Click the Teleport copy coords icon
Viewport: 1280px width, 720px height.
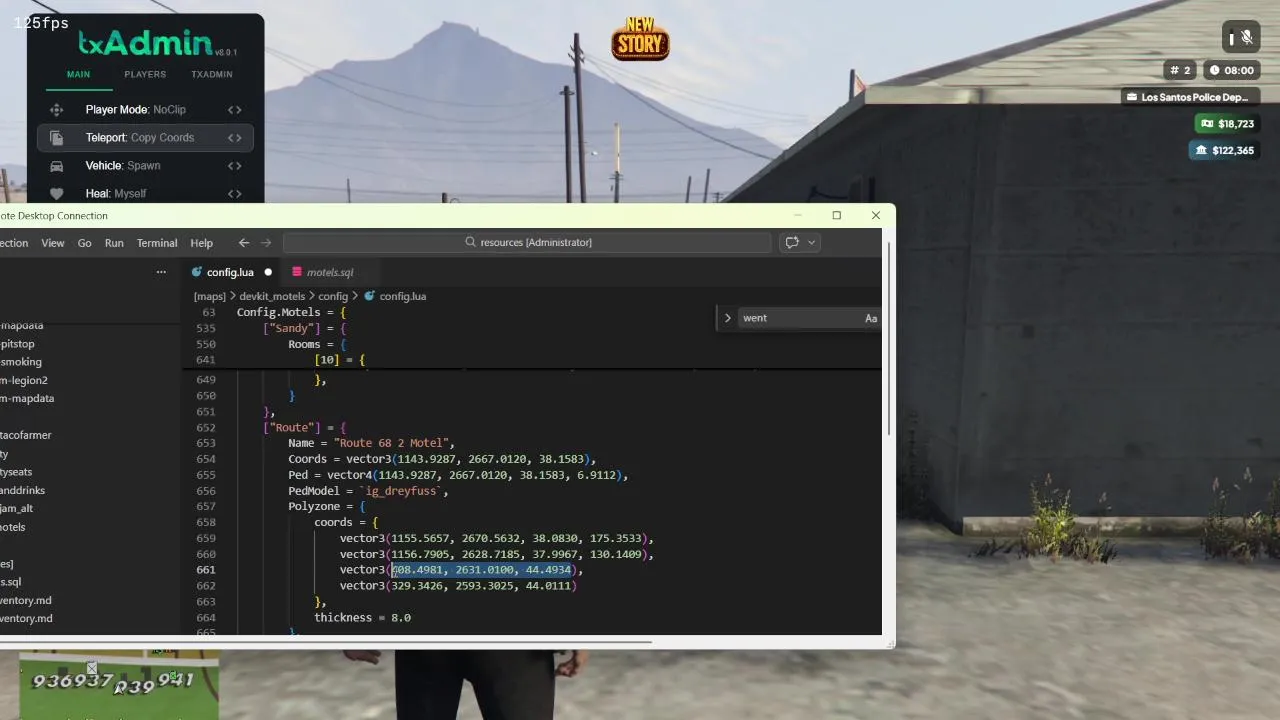tap(57, 138)
